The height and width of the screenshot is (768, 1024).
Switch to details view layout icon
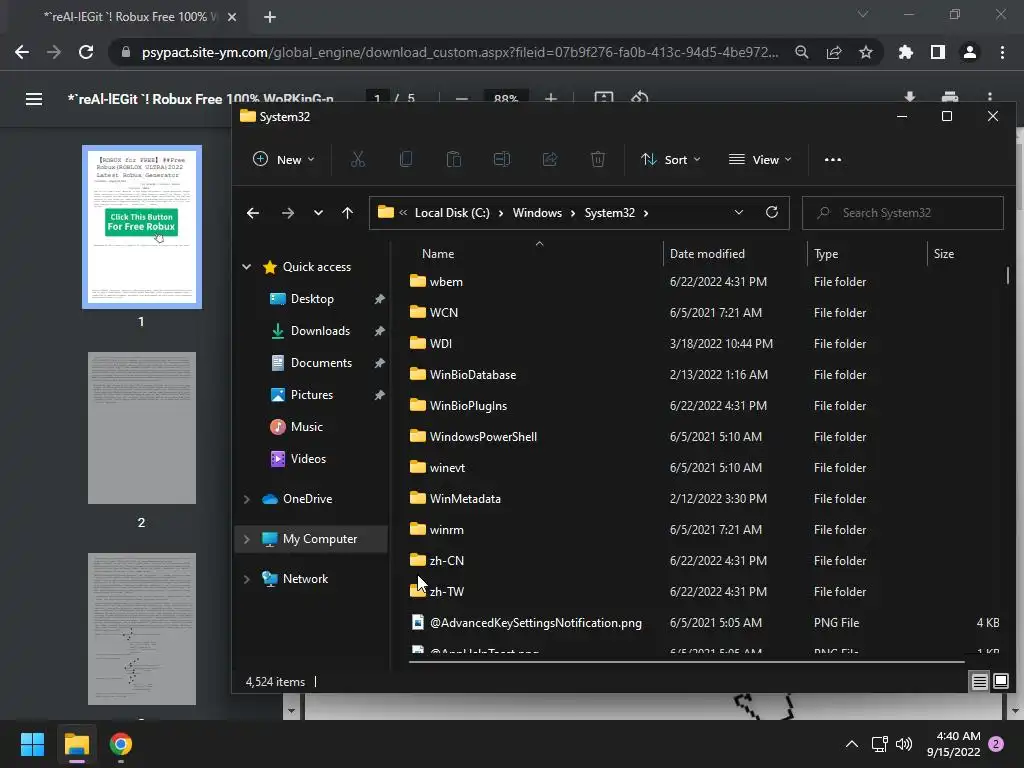coord(980,681)
